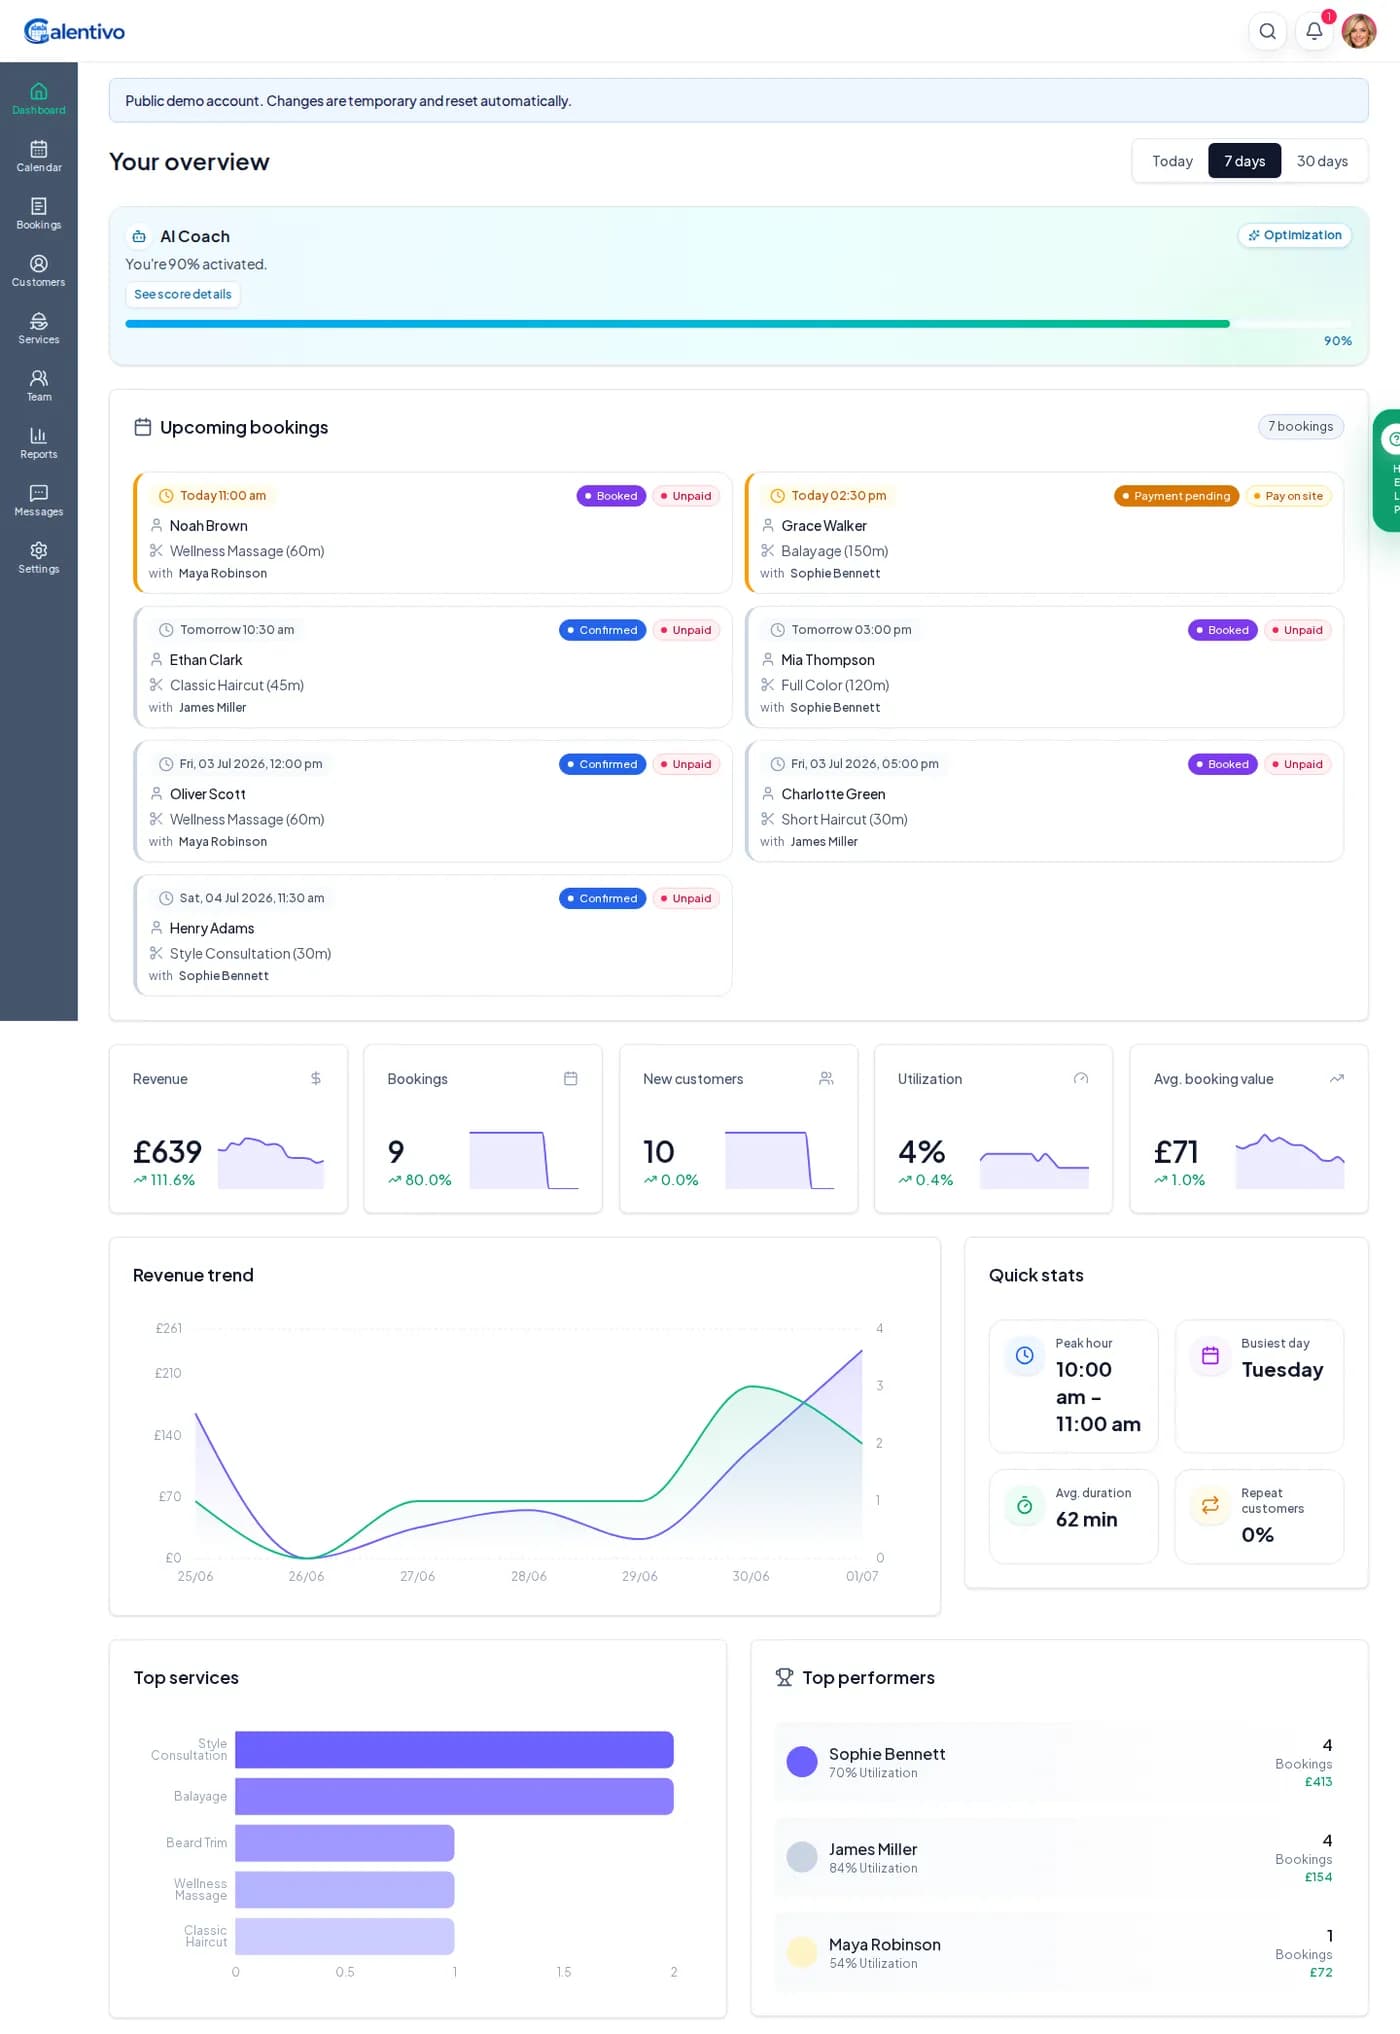This screenshot has width=1400, height=2034.
Task: Open Noah Brown's booking card
Action: (433, 533)
